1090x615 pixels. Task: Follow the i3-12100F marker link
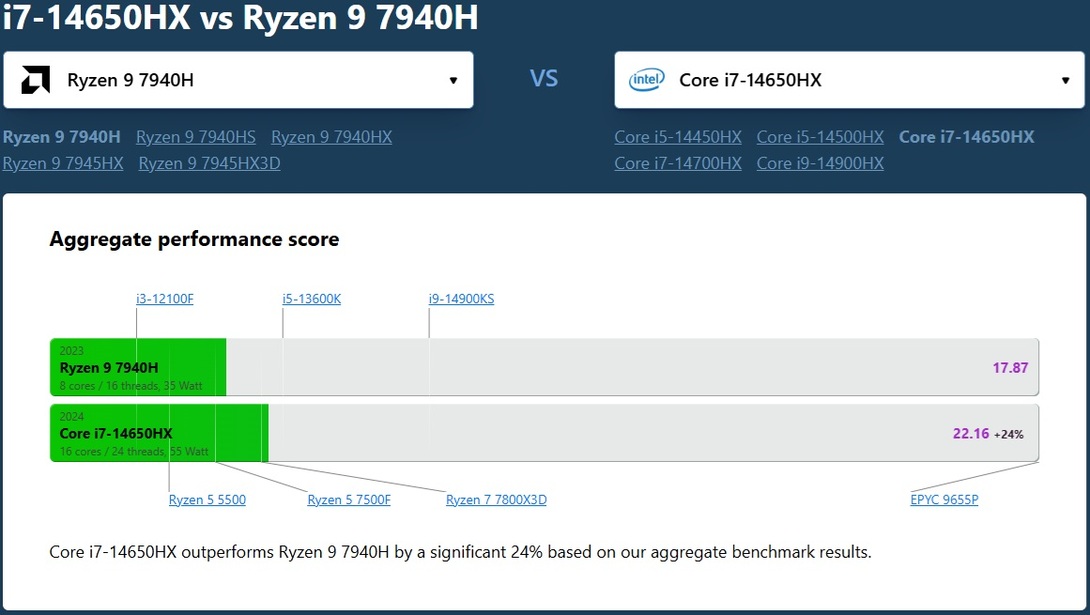point(165,299)
